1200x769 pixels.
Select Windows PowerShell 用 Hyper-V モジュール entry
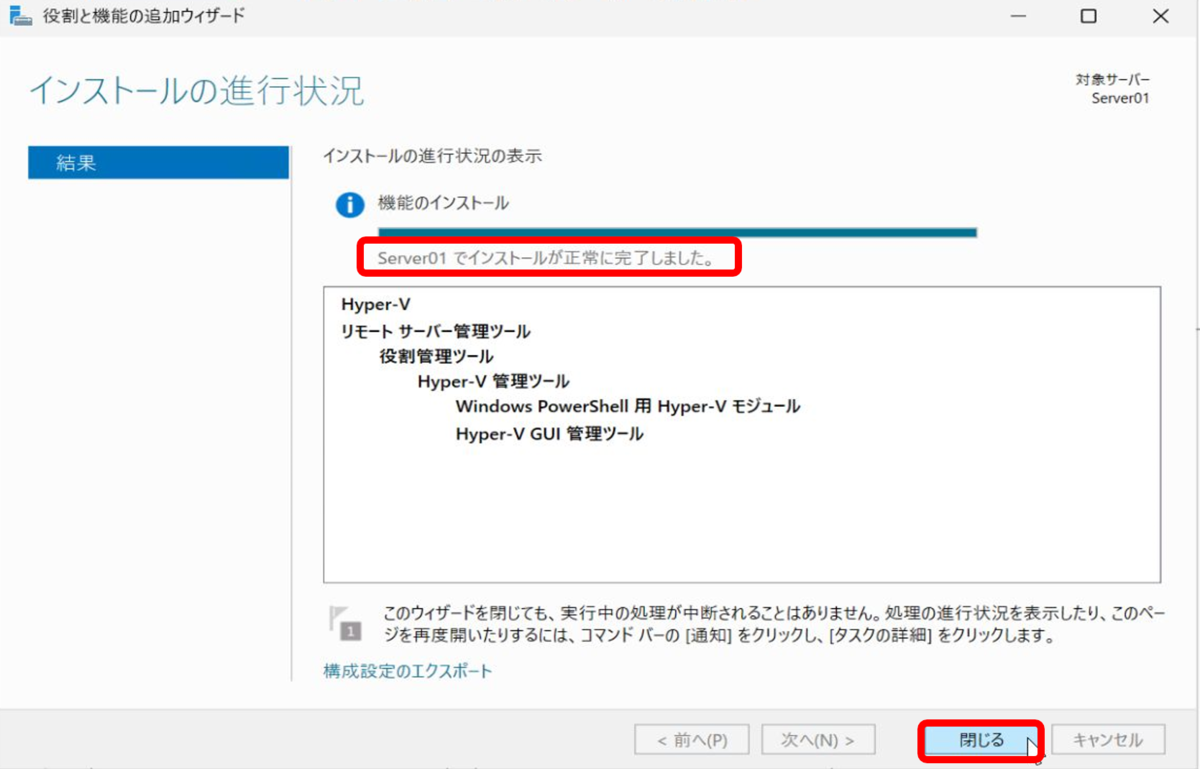(627, 407)
